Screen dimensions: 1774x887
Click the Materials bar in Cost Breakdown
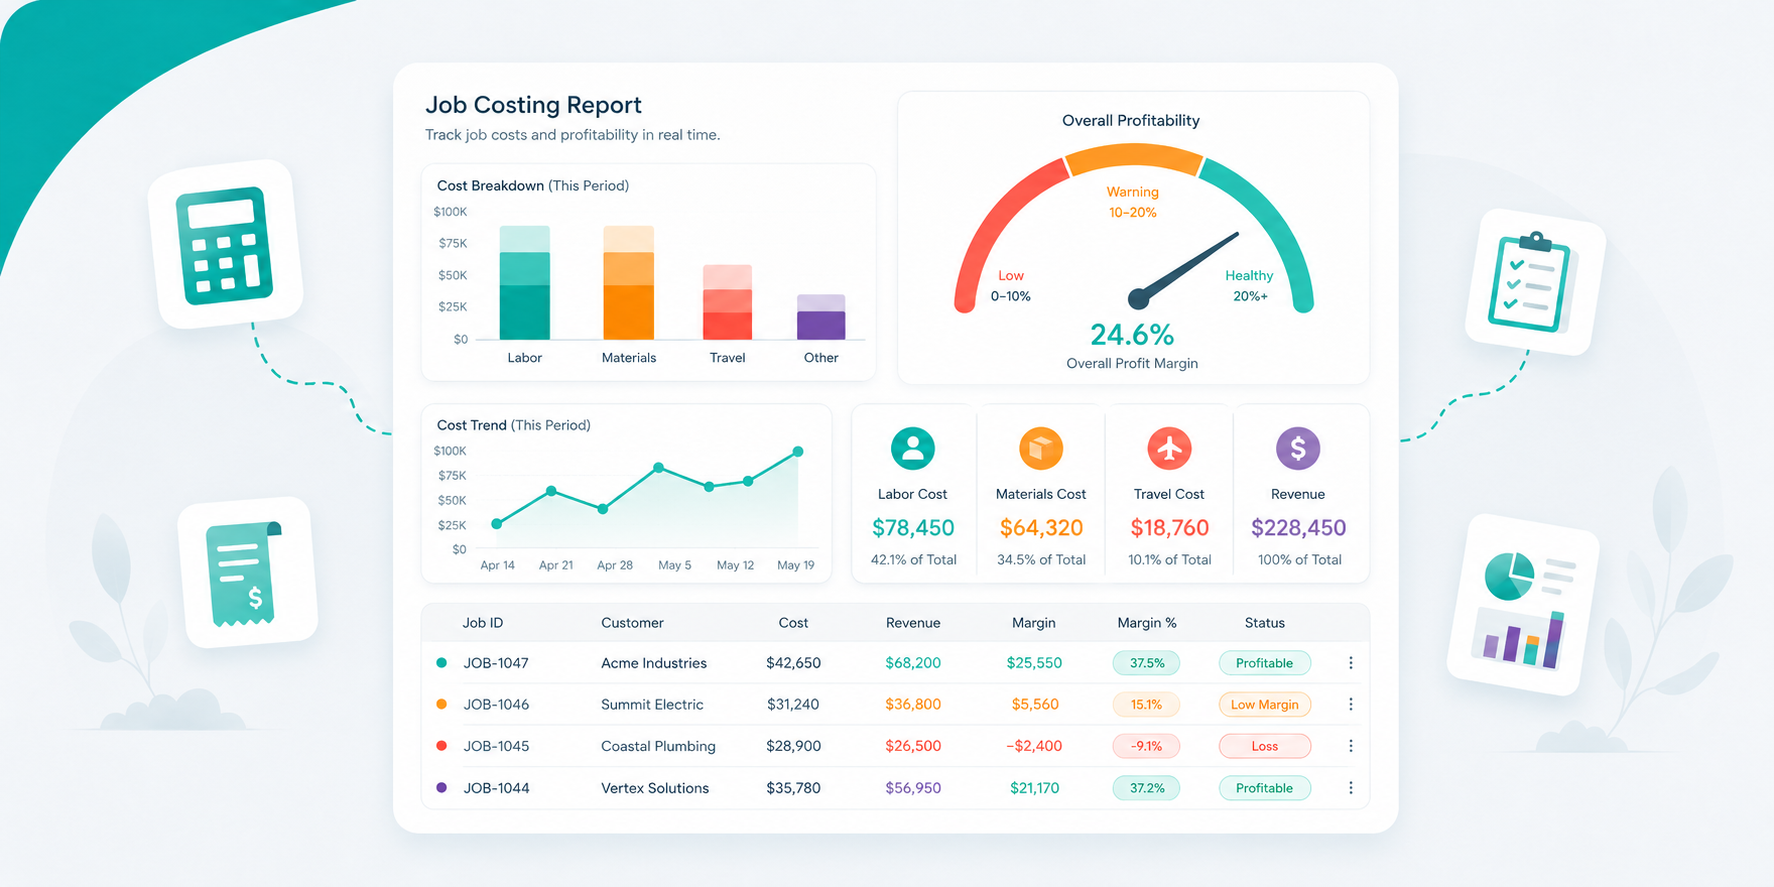click(628, 283)
